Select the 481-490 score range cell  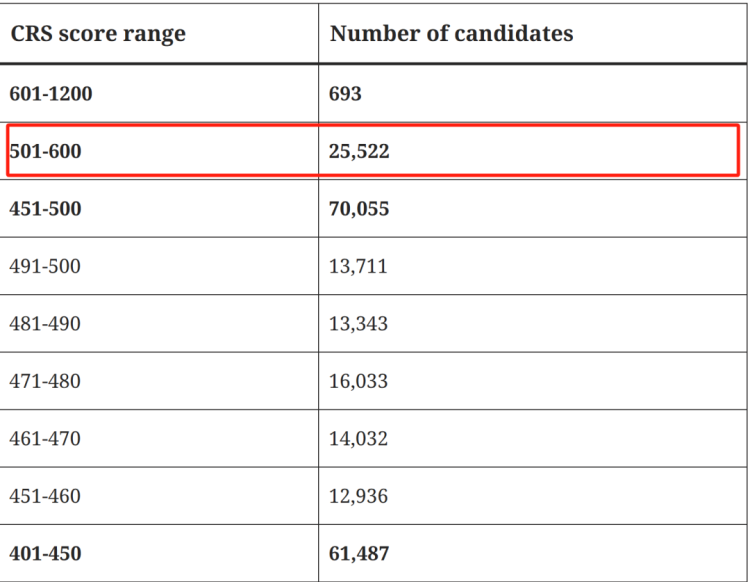coord(45,324)
